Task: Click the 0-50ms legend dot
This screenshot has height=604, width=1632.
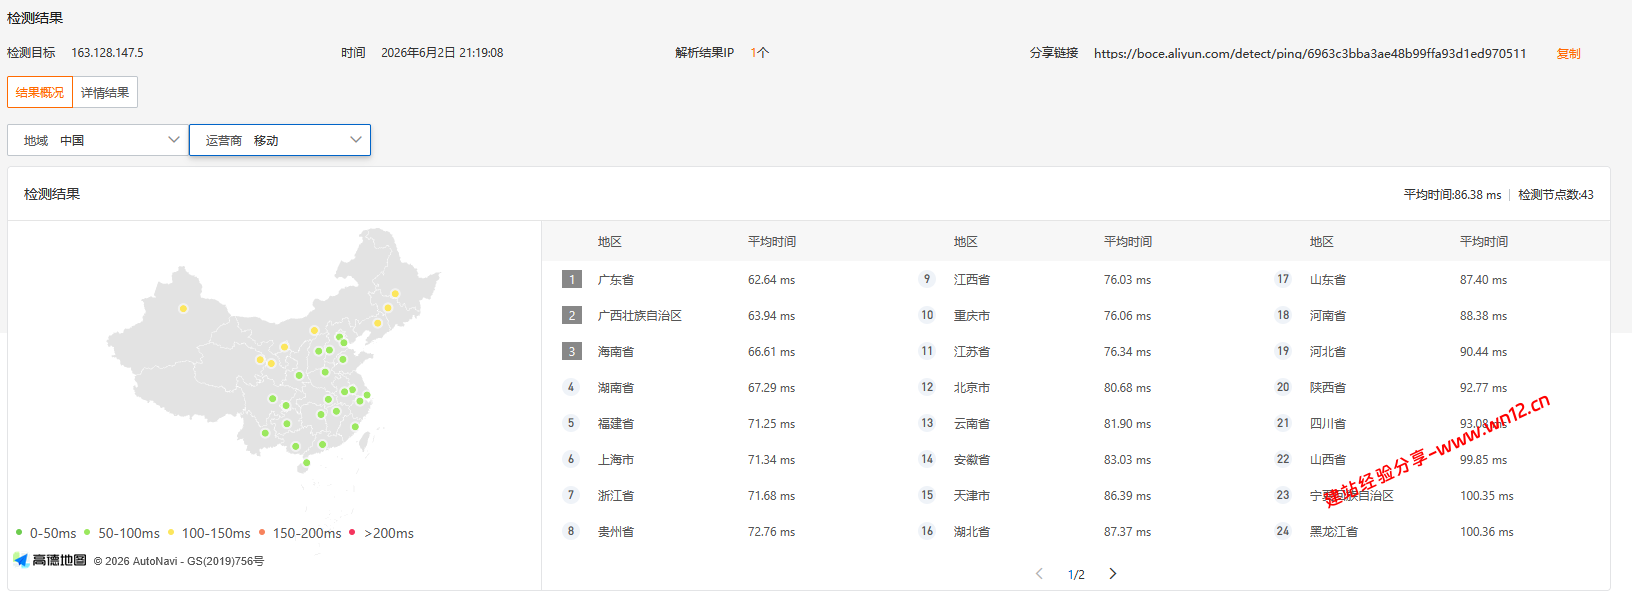Action: 19,532
